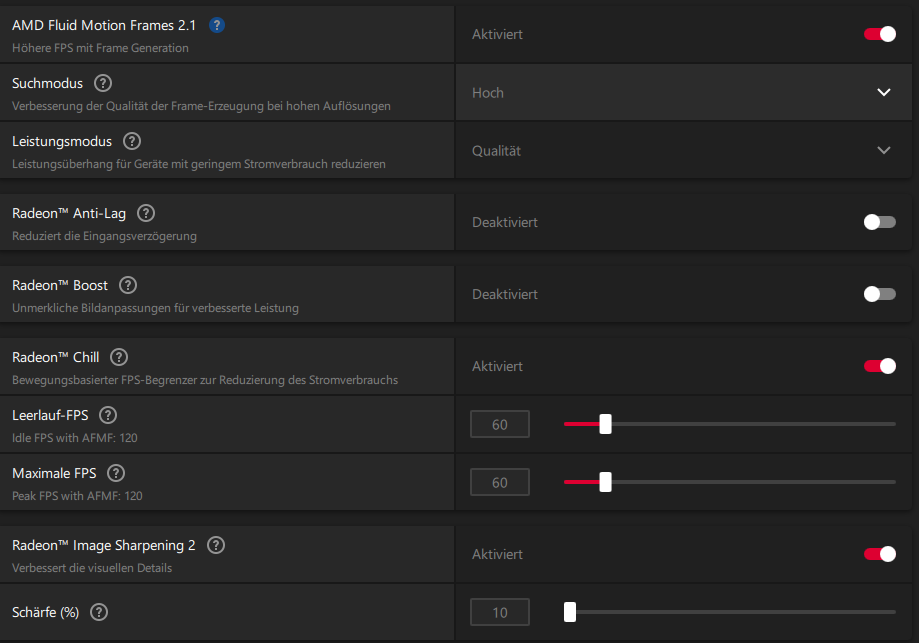This screenshot has width=919, height=643.
Task: Open Radeon Chill info icon
Action: [x=119, y=357]
